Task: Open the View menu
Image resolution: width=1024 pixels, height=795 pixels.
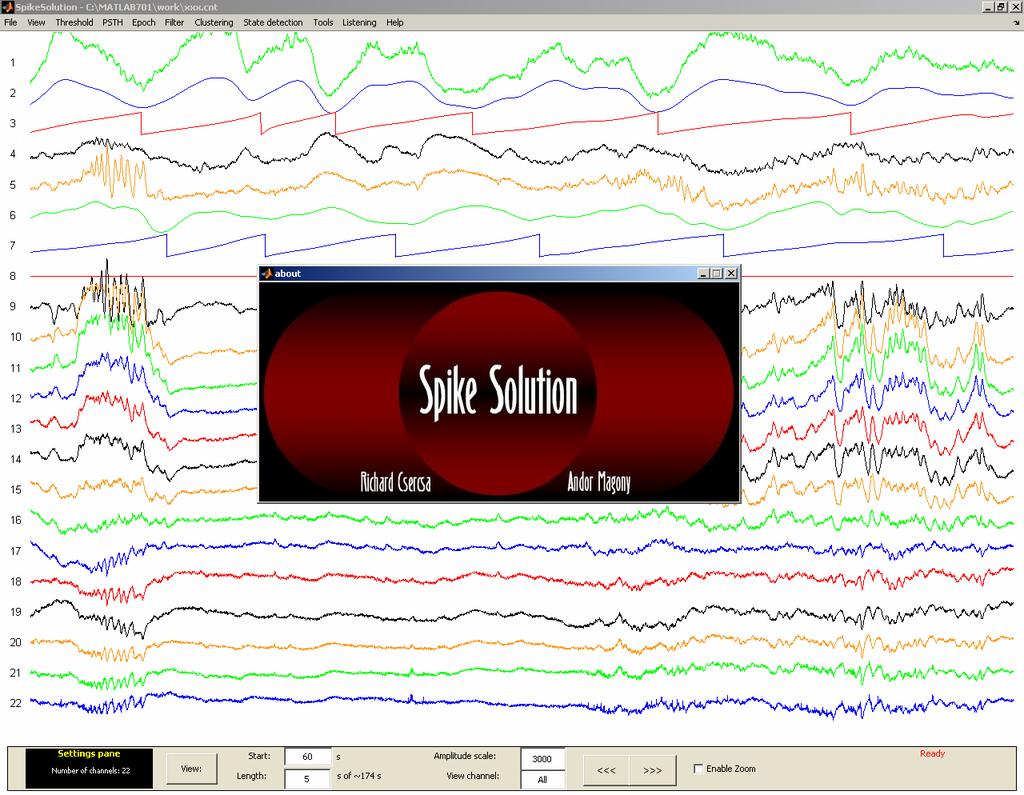Action: 36,22
